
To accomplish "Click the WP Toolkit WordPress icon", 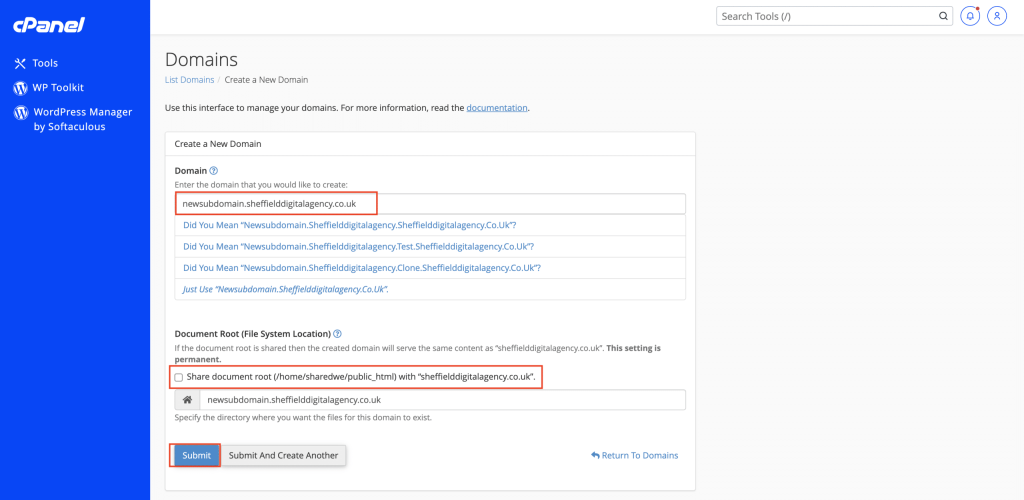I will click(x=20, y=88).
